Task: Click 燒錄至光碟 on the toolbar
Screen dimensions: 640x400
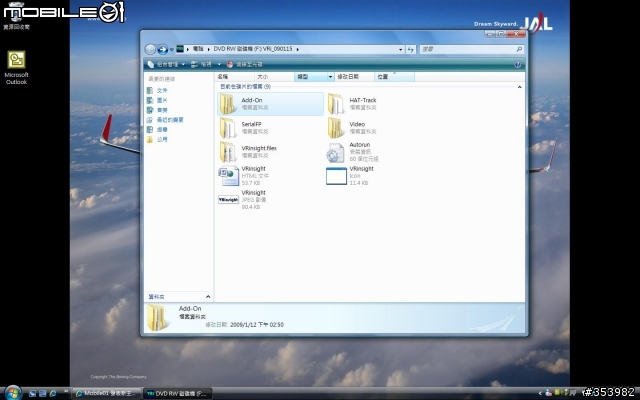Action: coord(244,64)
